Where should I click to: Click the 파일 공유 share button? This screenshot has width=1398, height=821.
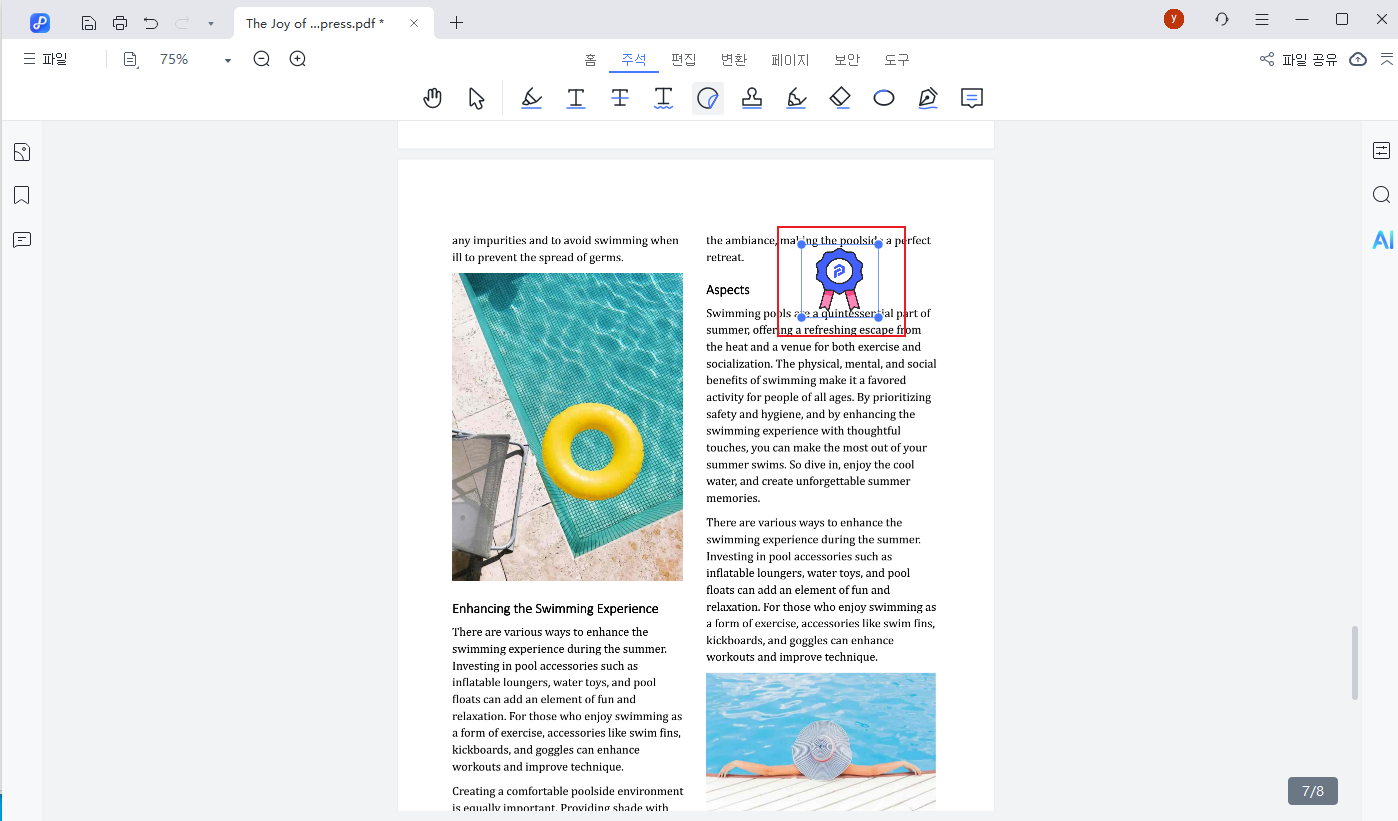pyautogui.click(x=1298, y=60)
